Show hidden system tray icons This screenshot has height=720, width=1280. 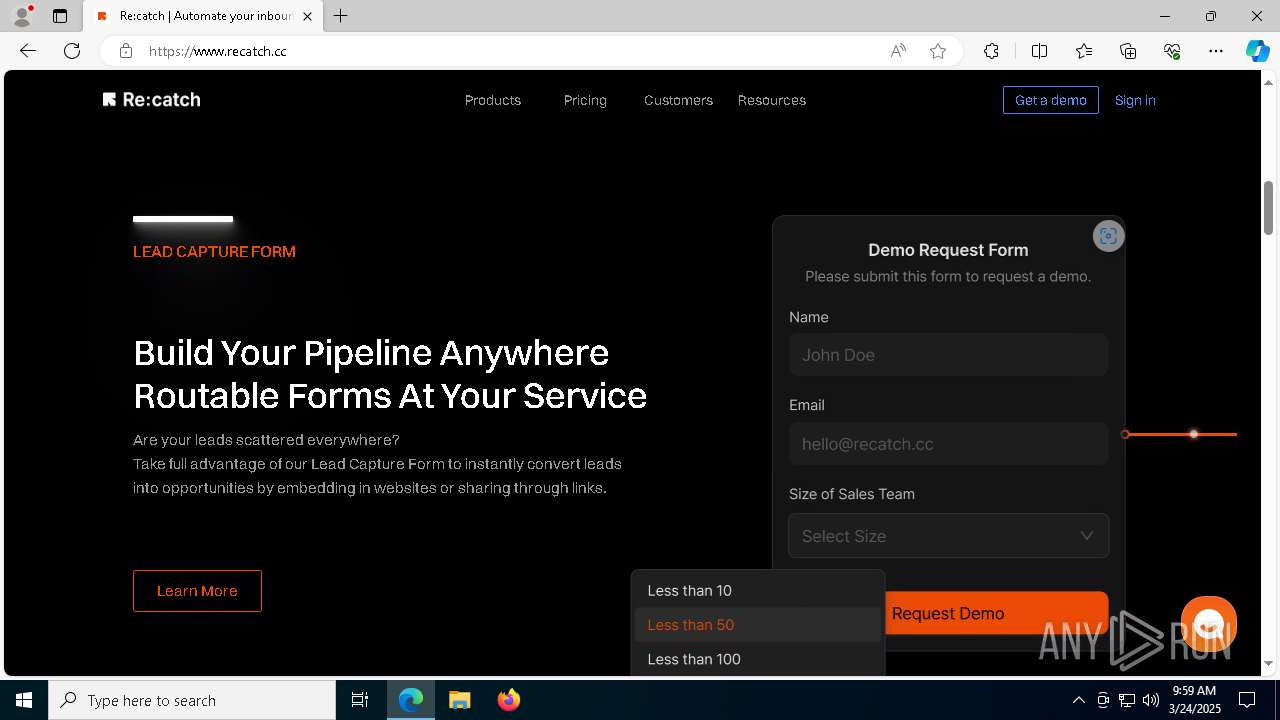(x=1078, y=700)
